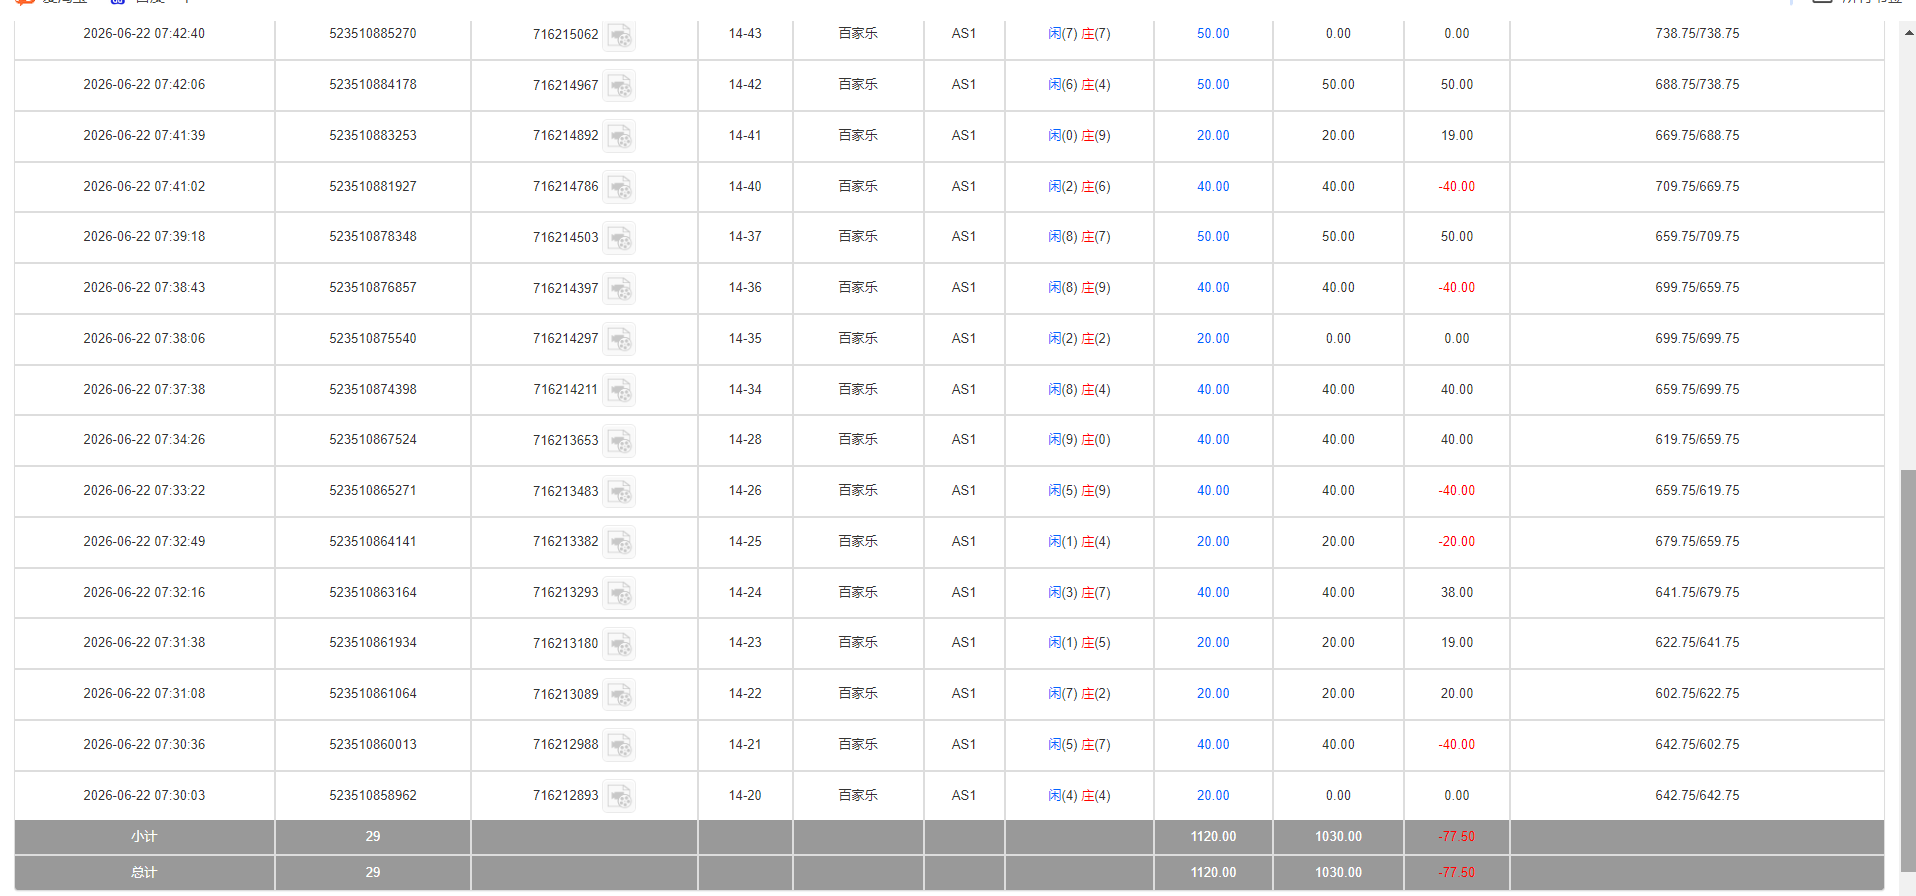This screenshot has width=1916, height=896.
Task: Select balance value 659.75/709.75
Action: (x=1697, y=237)
